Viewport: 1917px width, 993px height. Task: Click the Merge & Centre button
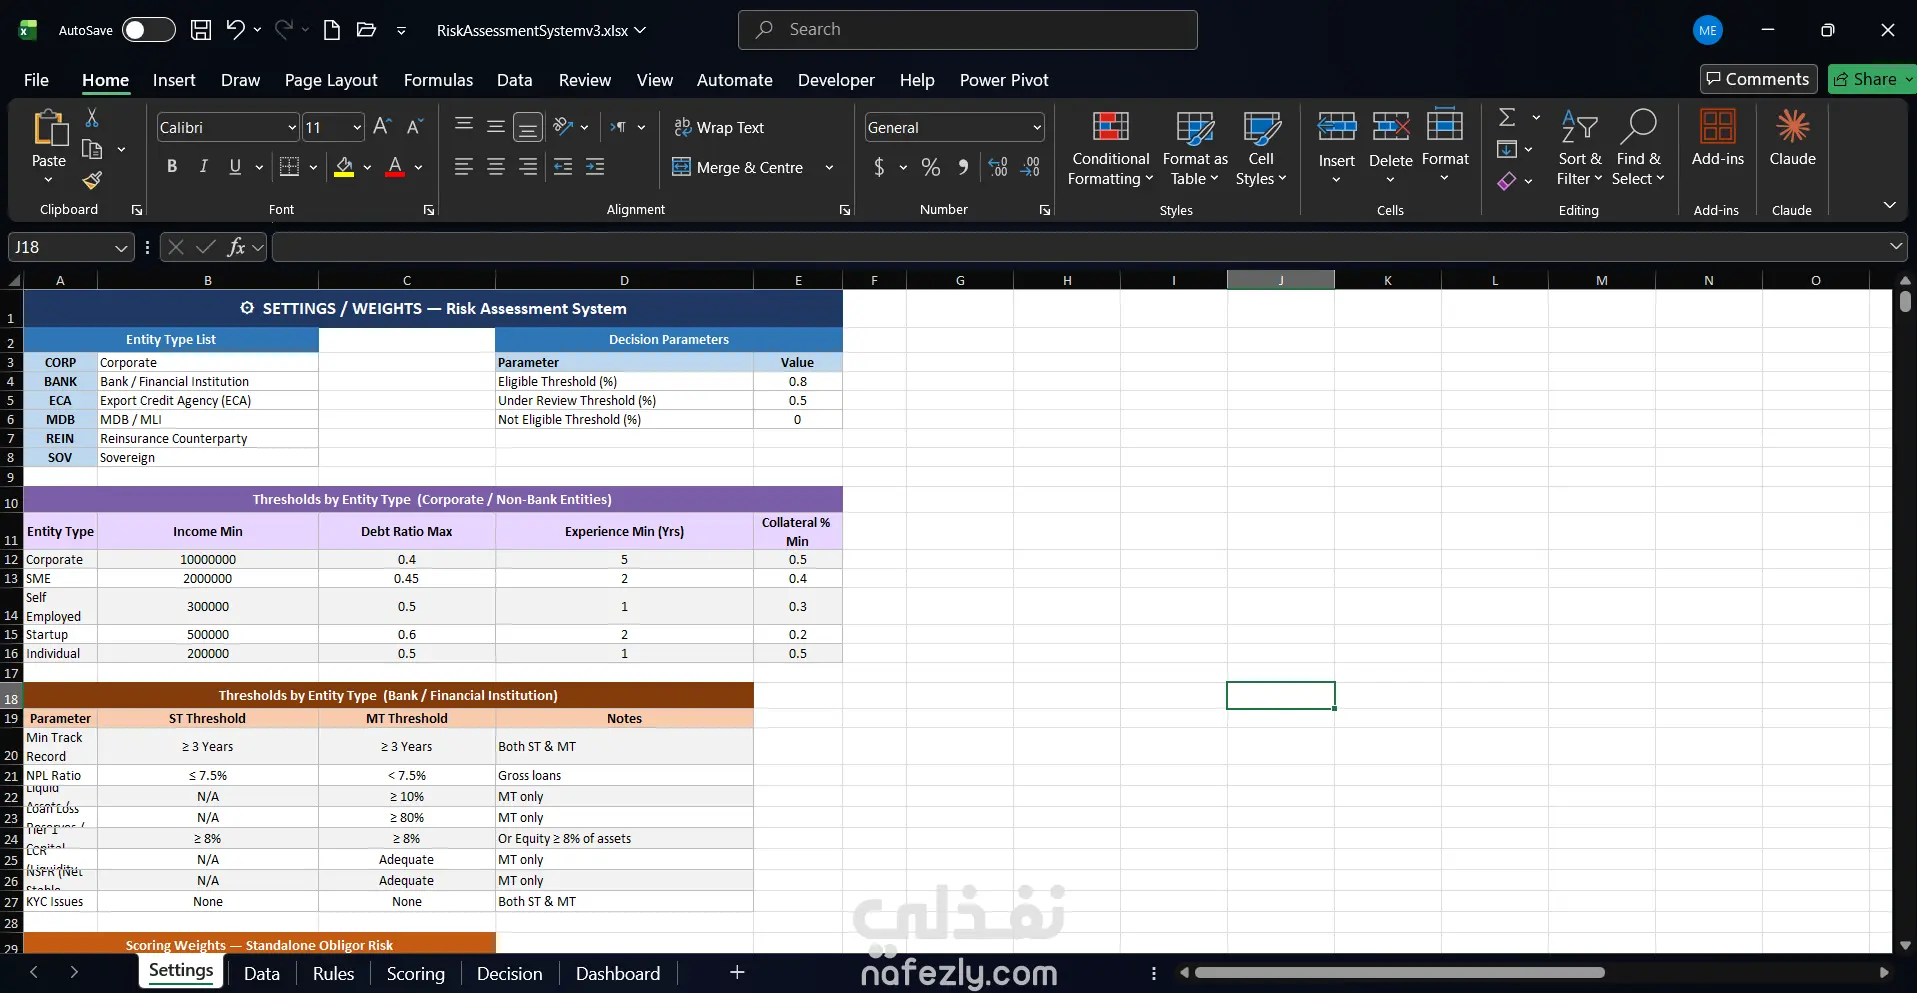point(739,167)
